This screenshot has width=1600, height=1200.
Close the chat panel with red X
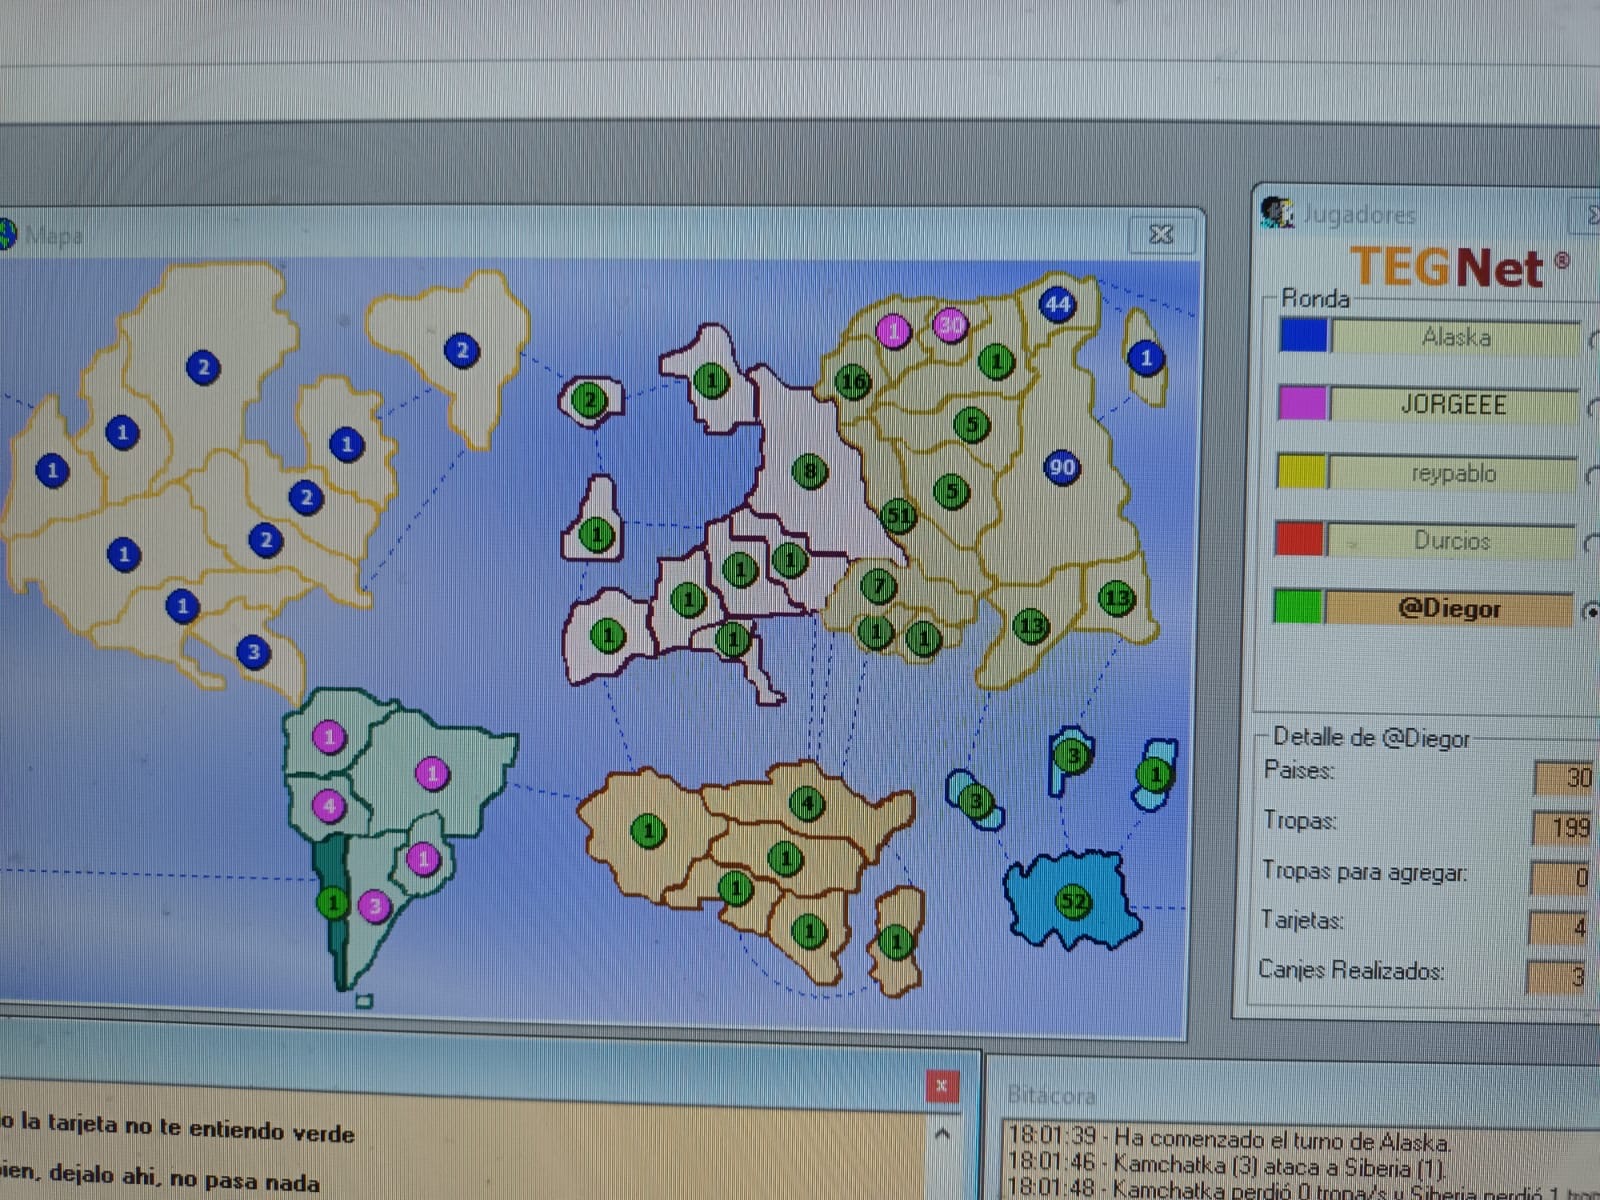(x=941, y=1086)
